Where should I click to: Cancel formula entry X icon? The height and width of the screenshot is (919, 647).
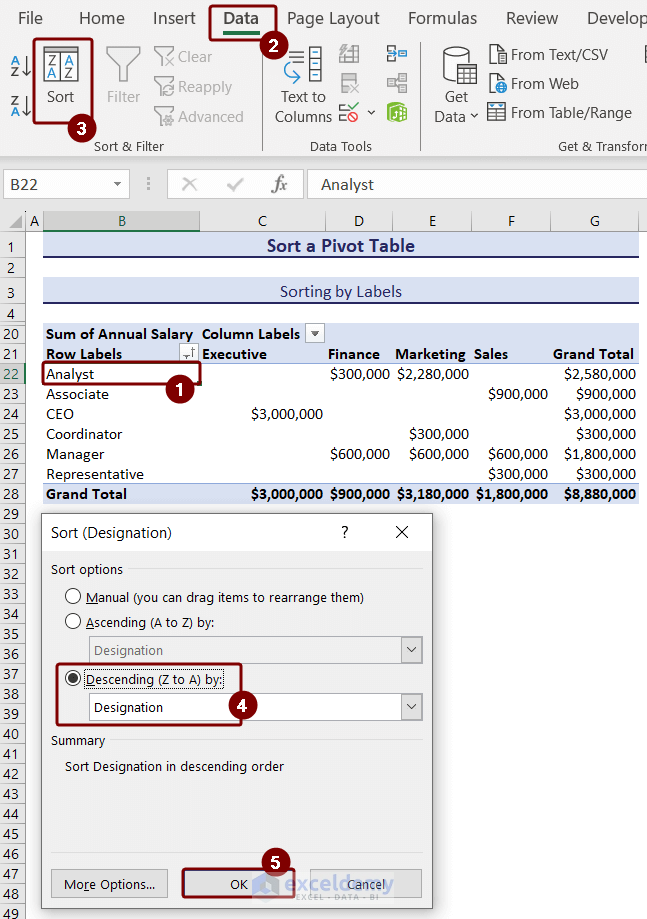pos(189,184)
